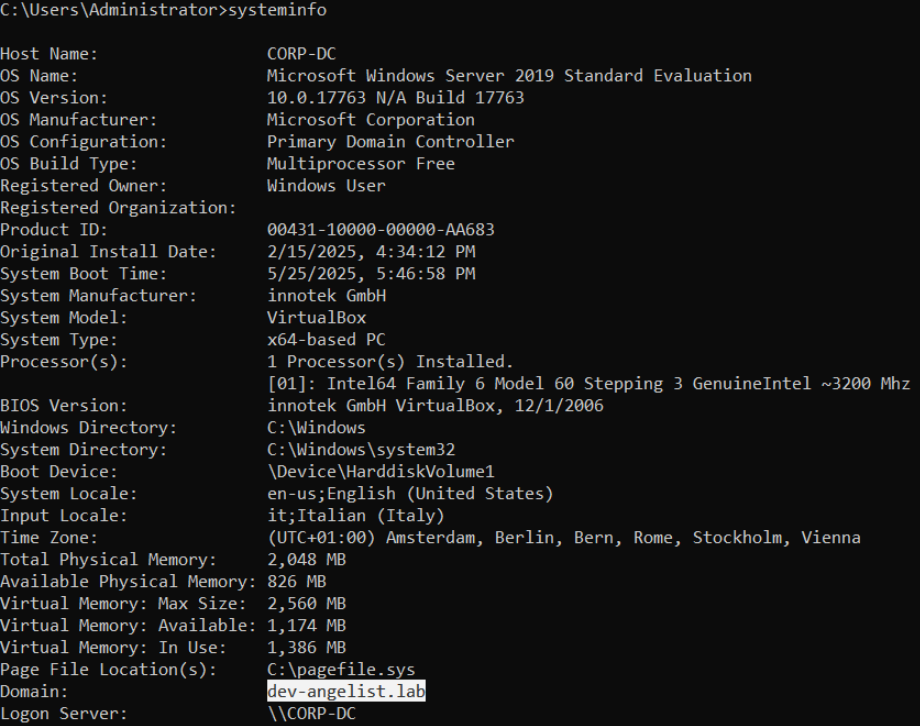This screenshot has width=920, height=726.
Task: Click the Windows Server 2019 OS name text
Action: 509,76
